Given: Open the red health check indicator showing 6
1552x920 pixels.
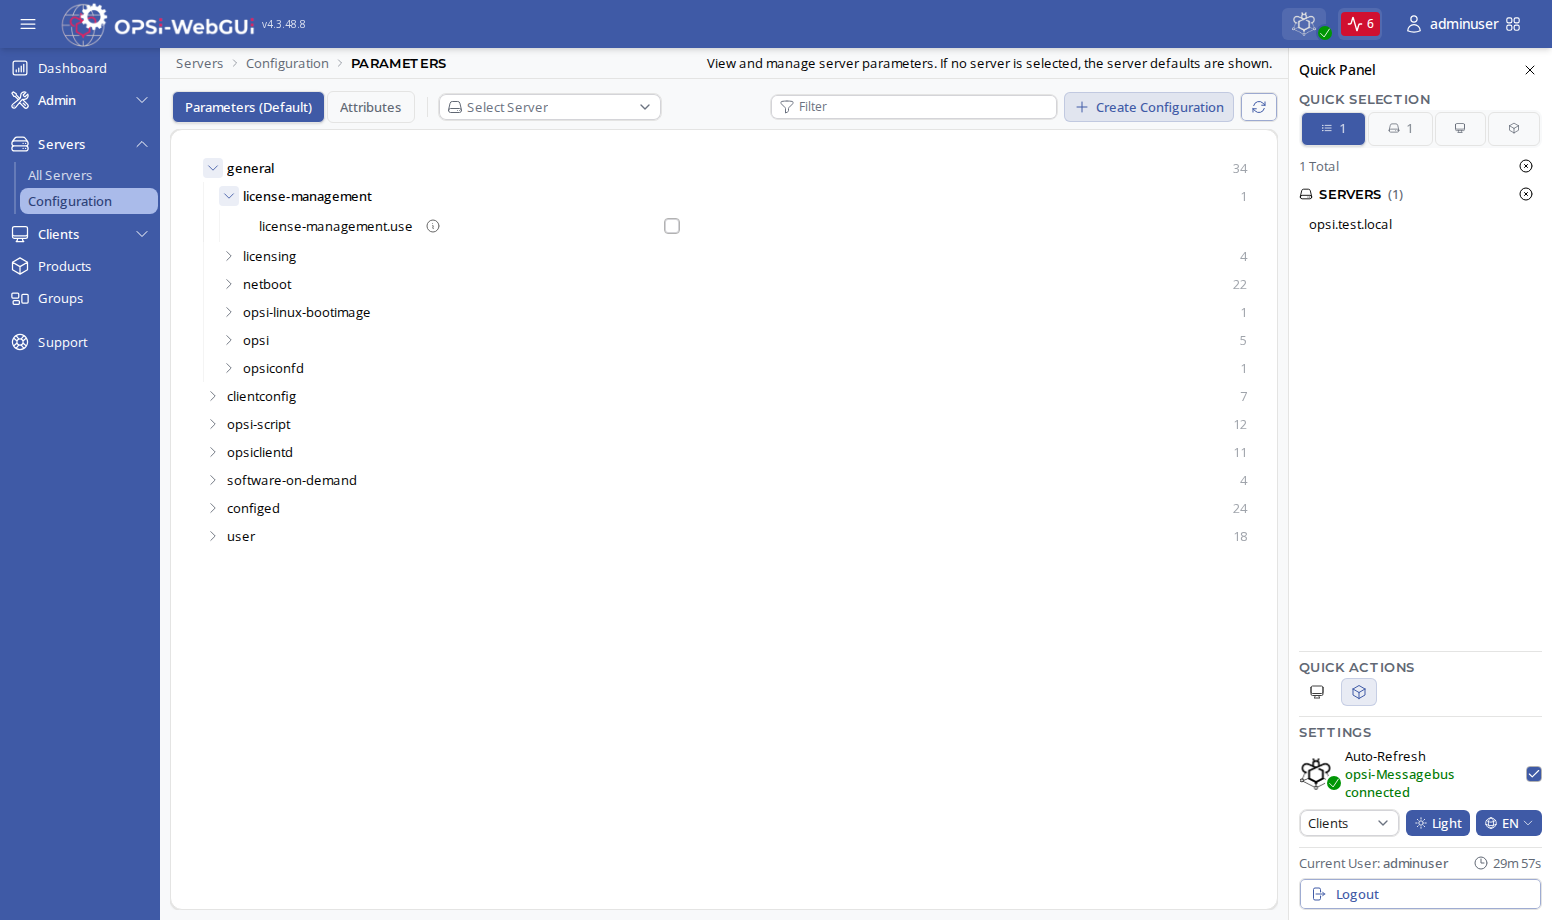Looking at the screenshot, I should point(1360,24).
